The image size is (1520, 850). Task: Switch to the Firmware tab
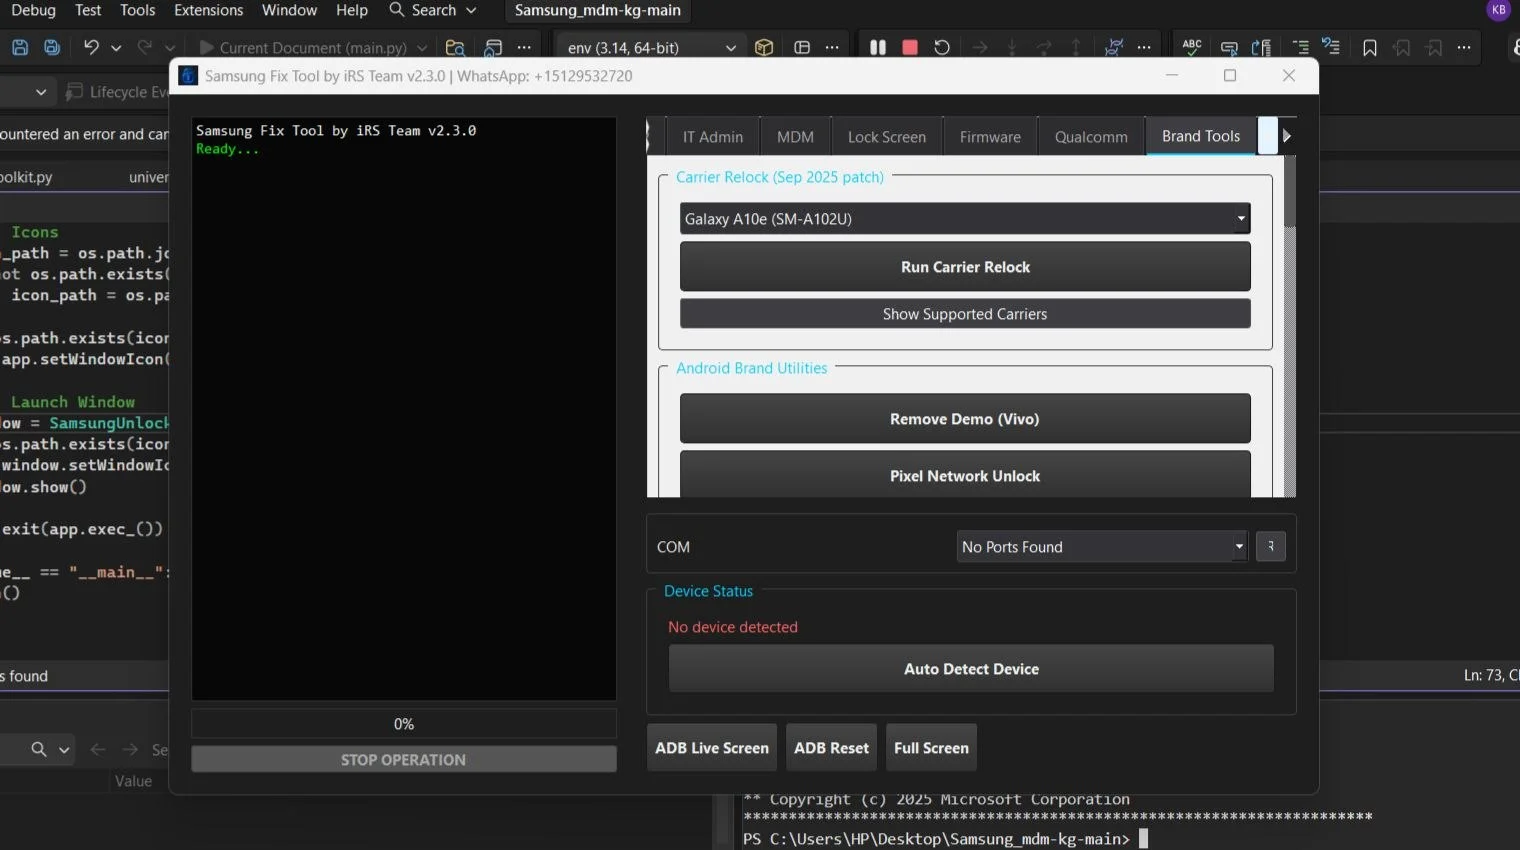tap(990, 137)
